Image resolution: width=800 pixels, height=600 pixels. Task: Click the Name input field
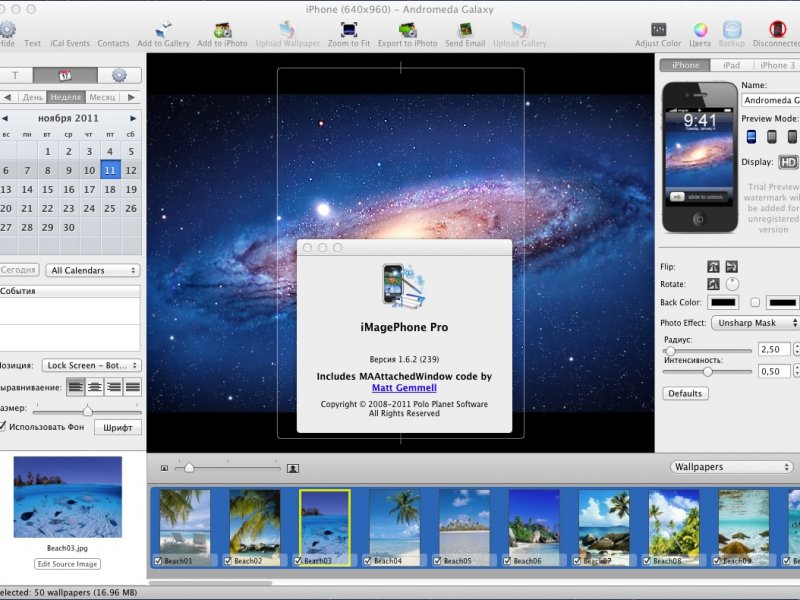tap(770, 100)
